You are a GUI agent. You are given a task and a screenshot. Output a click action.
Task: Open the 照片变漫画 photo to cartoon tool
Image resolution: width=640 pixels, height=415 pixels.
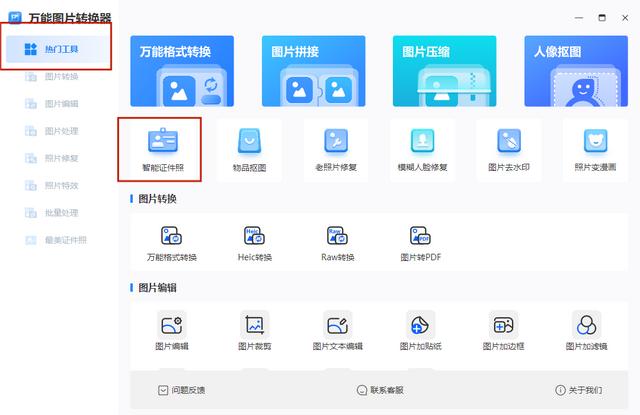click(x=596, y=149)
